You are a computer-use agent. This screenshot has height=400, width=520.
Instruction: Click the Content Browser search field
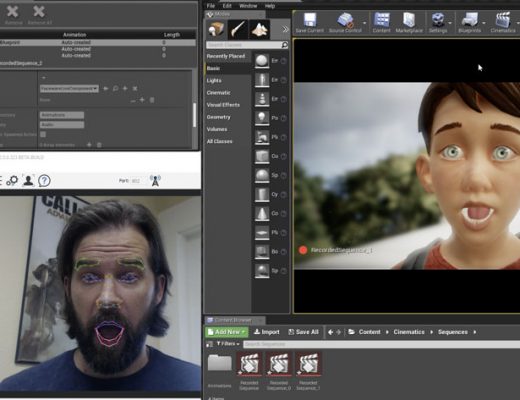[x=382, y=344]
